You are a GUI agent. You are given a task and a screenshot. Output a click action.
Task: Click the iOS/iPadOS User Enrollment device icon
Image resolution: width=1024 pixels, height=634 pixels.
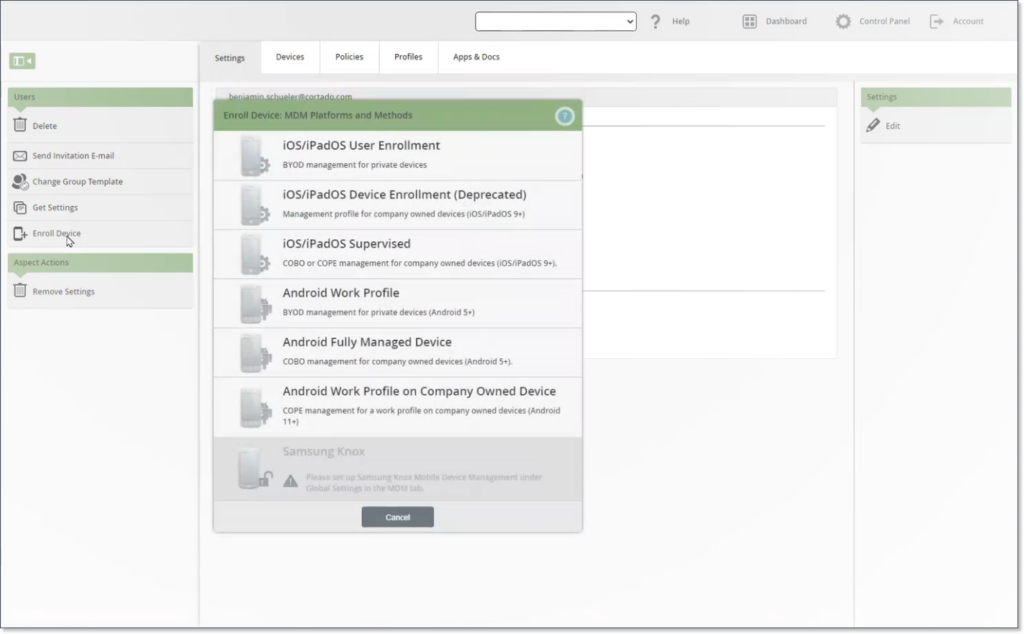254,155
